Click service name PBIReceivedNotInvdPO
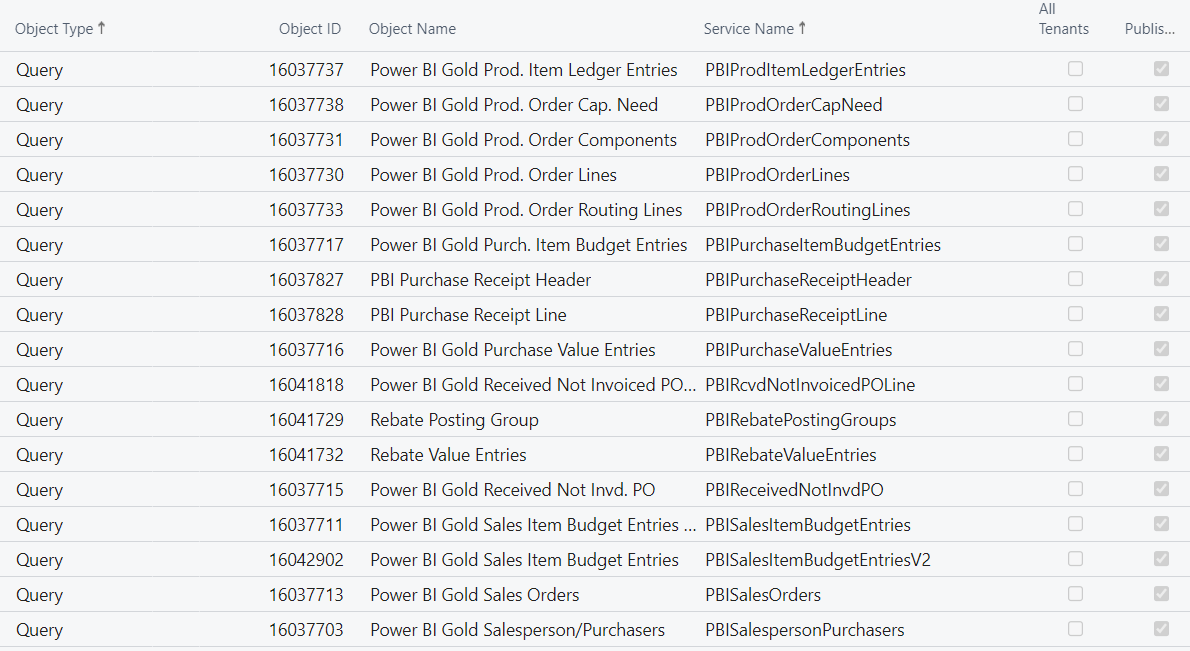Image resolution: width=1190 pixels, height=651 pixels. (795, 490)
